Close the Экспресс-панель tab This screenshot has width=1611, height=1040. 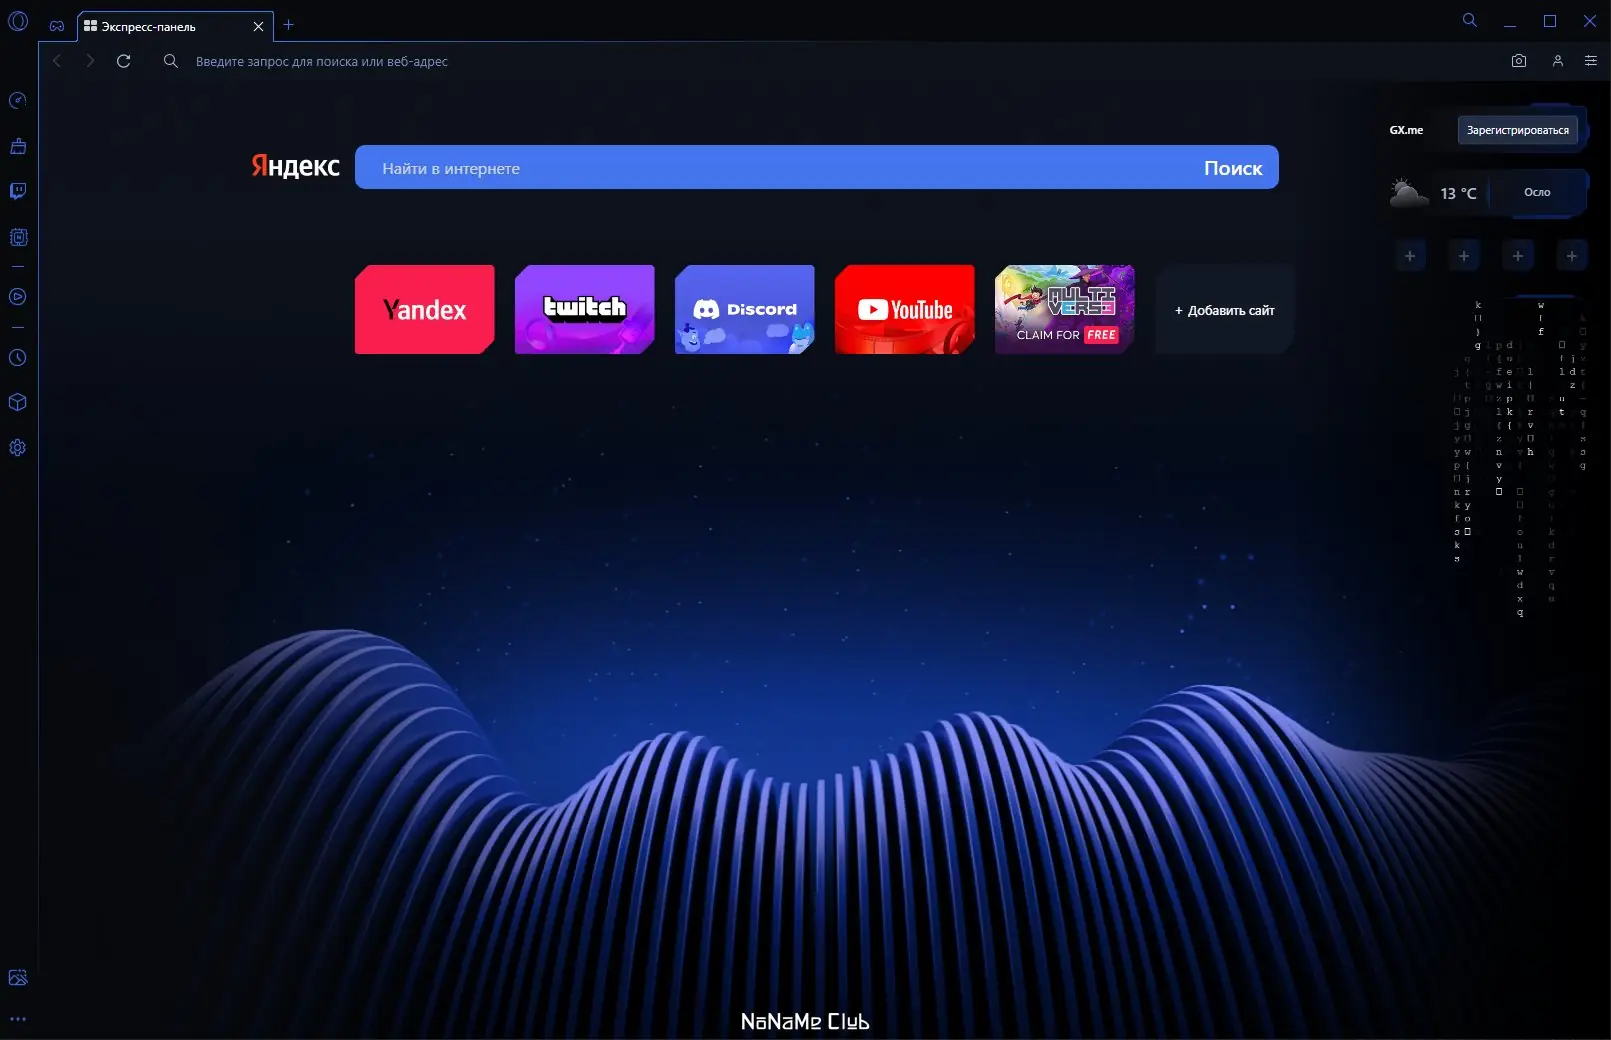[258, 26]
